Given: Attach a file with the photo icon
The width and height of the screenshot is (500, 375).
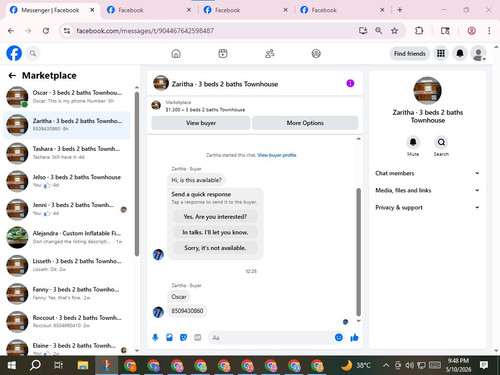Looking at the screenshot, I should [x=169, y=338].
